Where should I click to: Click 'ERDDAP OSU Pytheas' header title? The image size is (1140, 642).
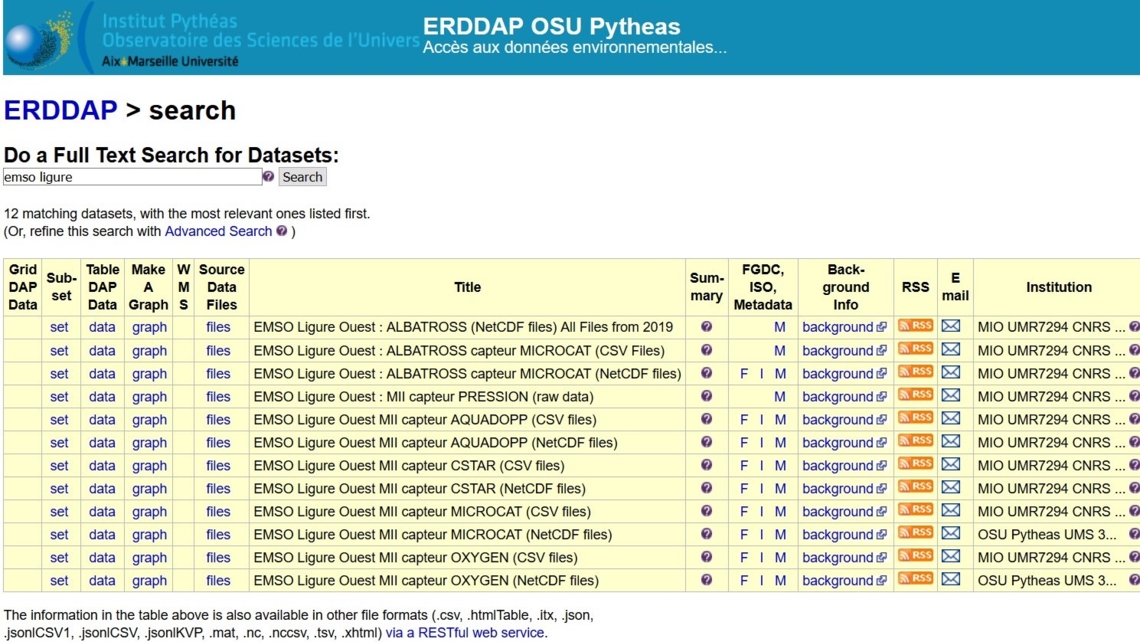point(552,26)
